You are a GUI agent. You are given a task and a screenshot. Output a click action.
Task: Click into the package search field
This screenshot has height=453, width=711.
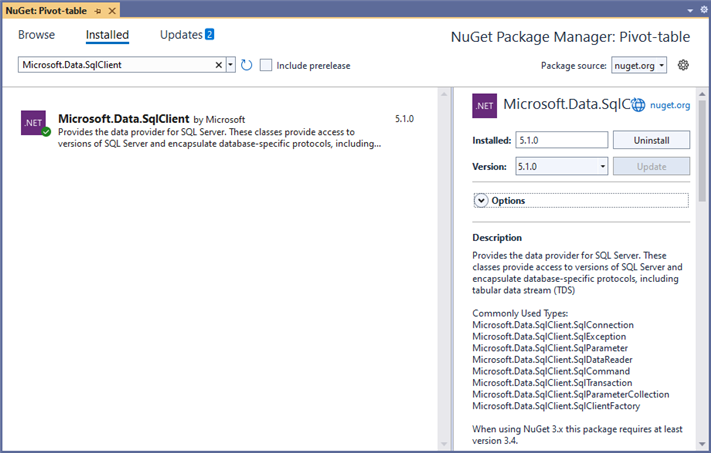point(115,65)
